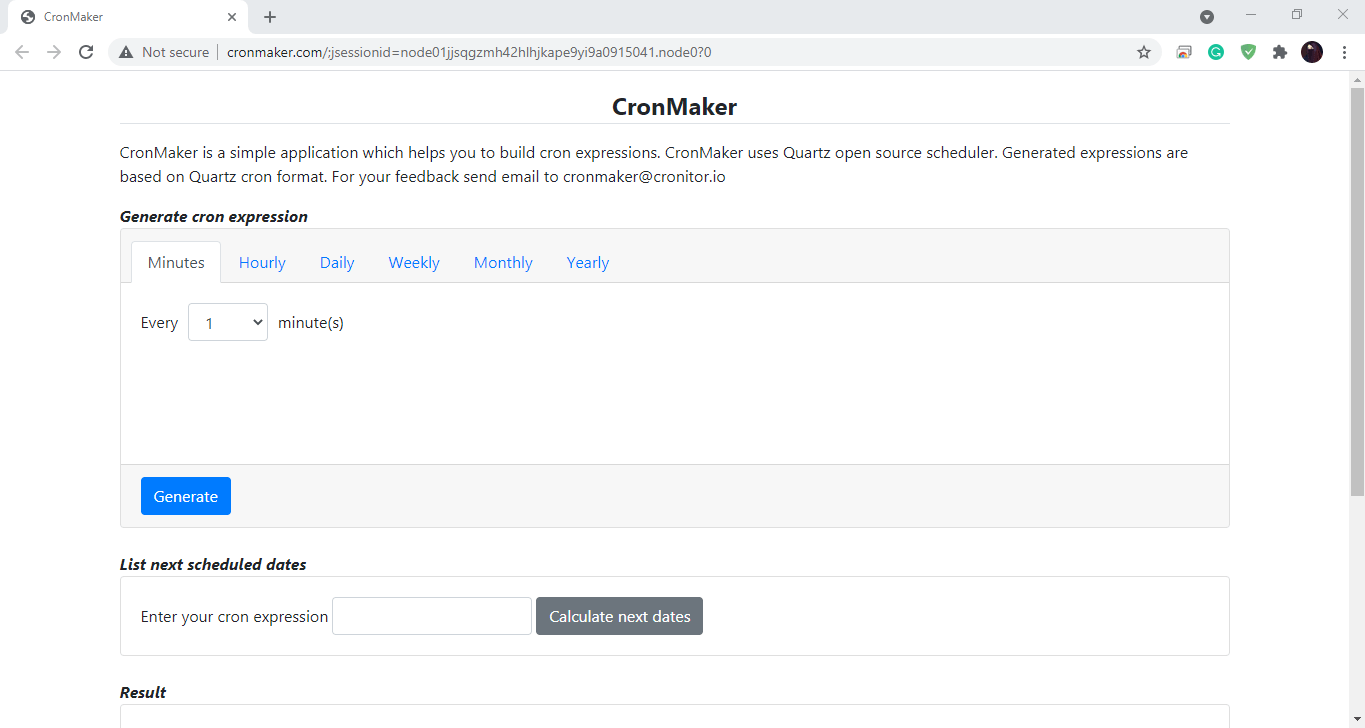The image size is (1365, 728).
Task: Bookmark this page with the star icon
Action: point(1144,52)
